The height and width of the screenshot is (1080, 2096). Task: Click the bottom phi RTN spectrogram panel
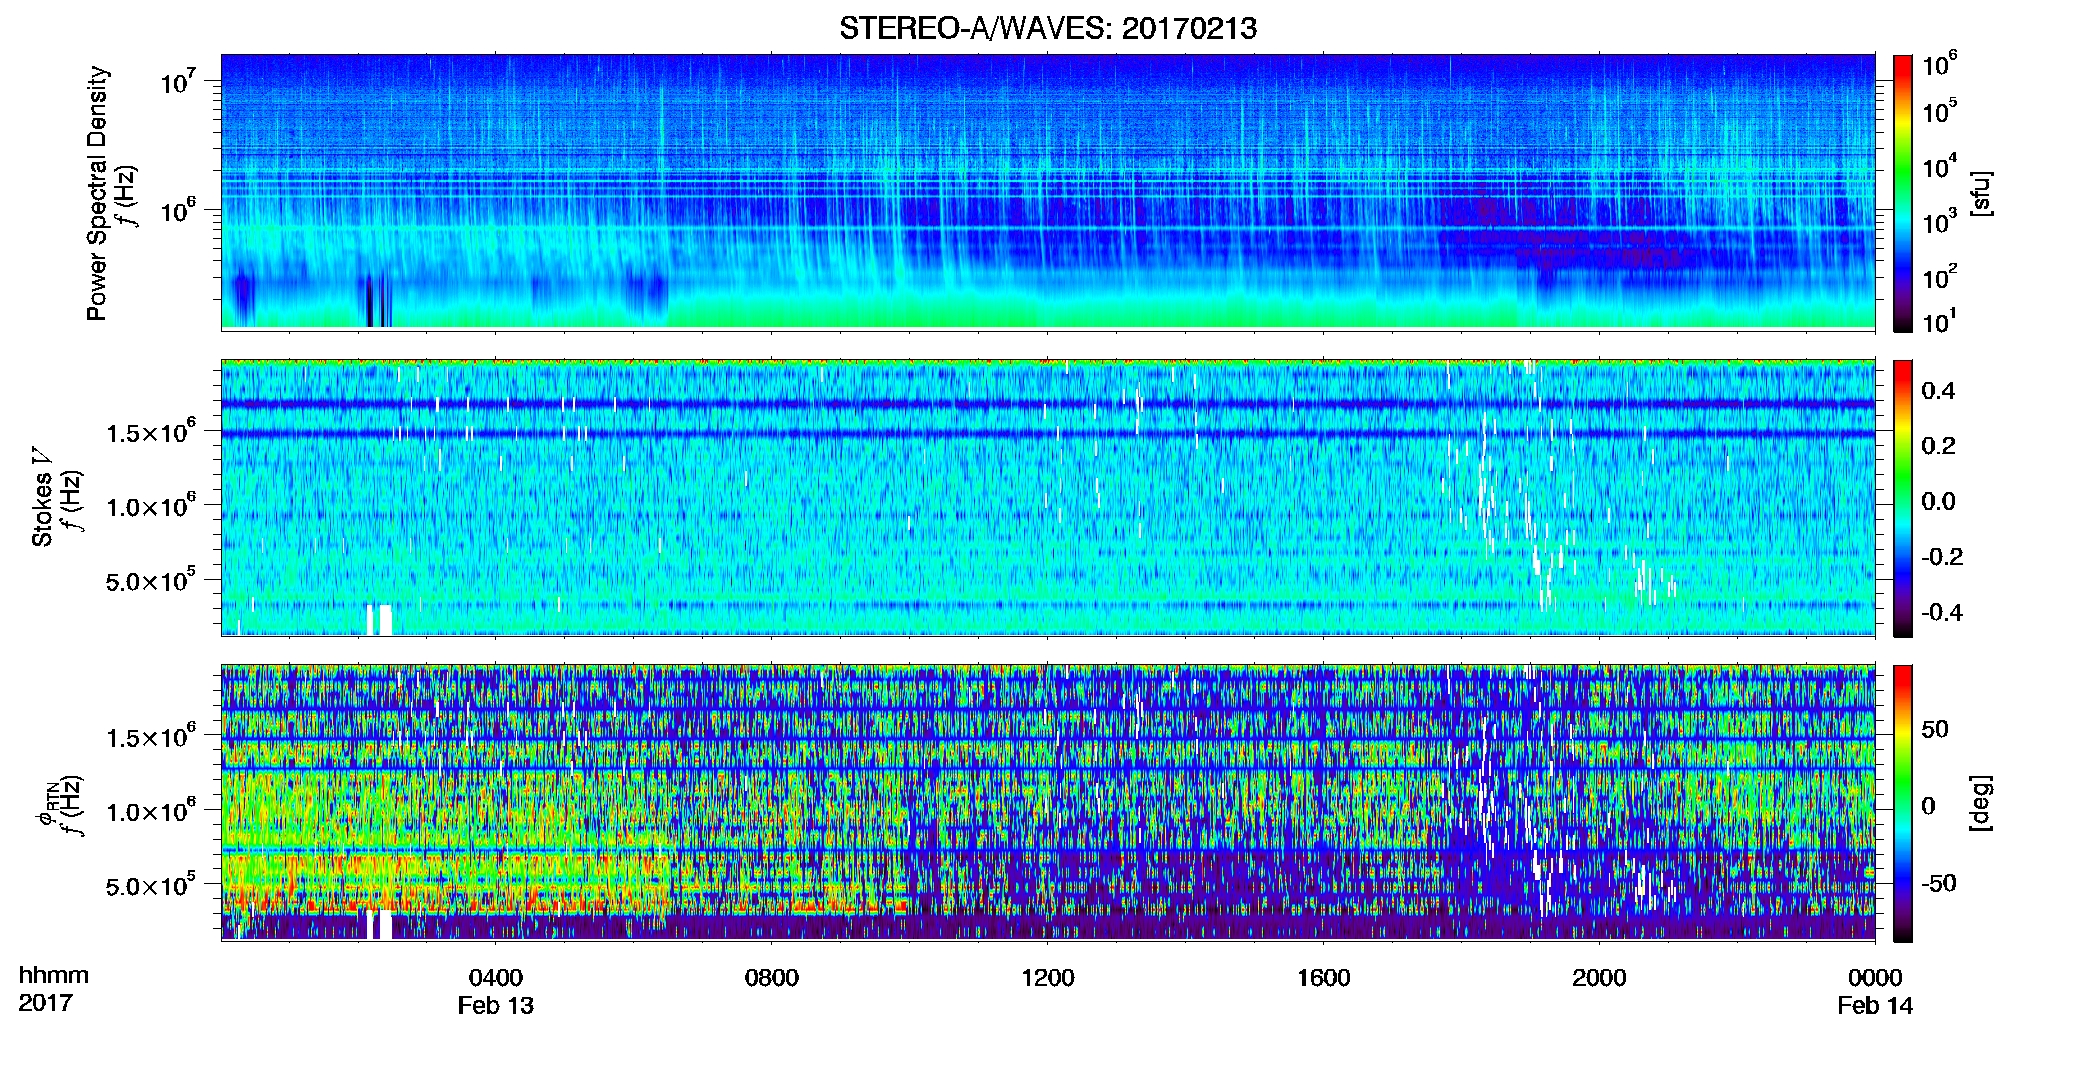click(x=1048, y=803)
